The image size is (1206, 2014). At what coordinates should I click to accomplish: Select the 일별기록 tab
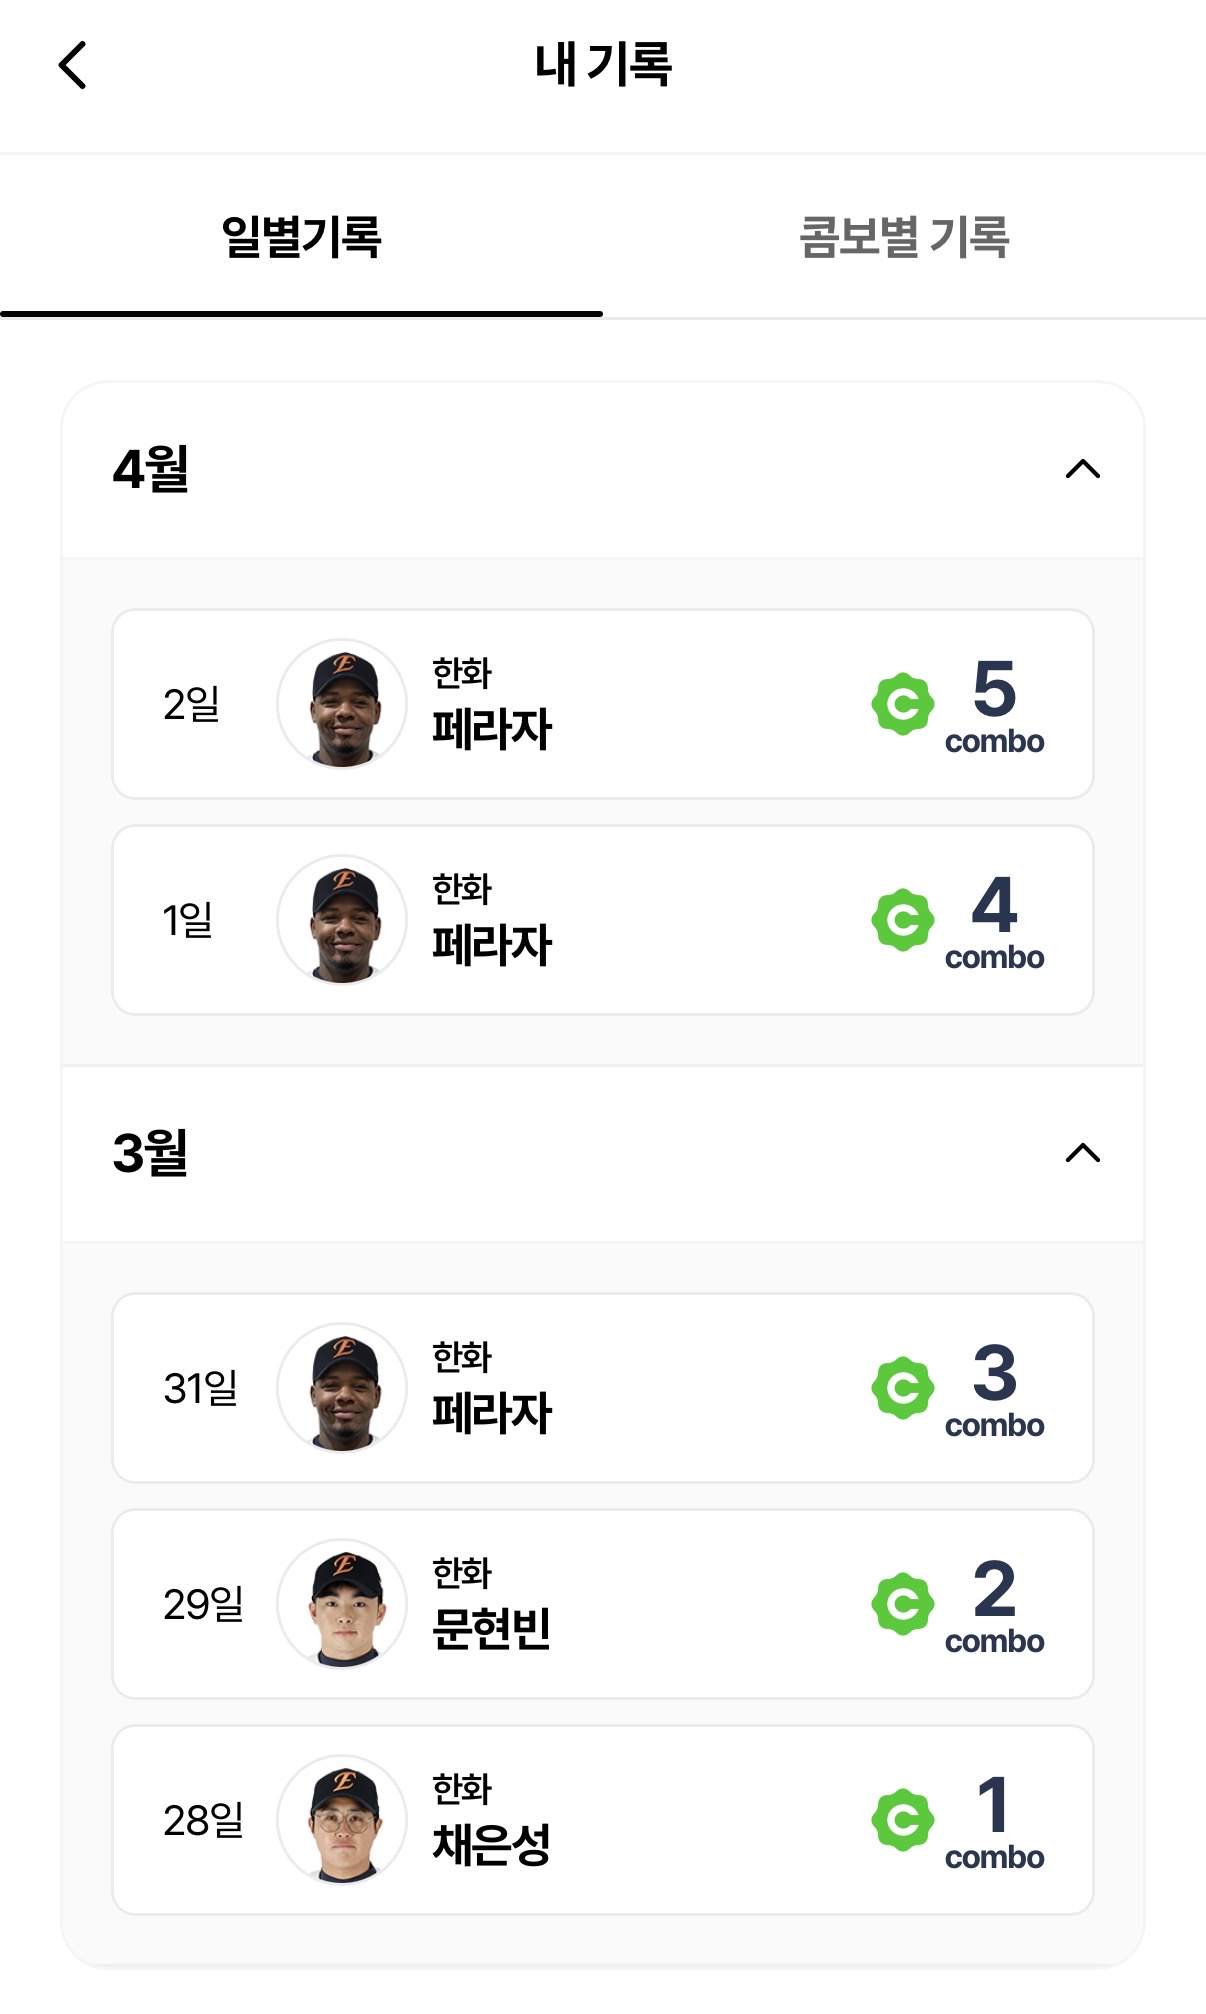click(x=301, y=238)
